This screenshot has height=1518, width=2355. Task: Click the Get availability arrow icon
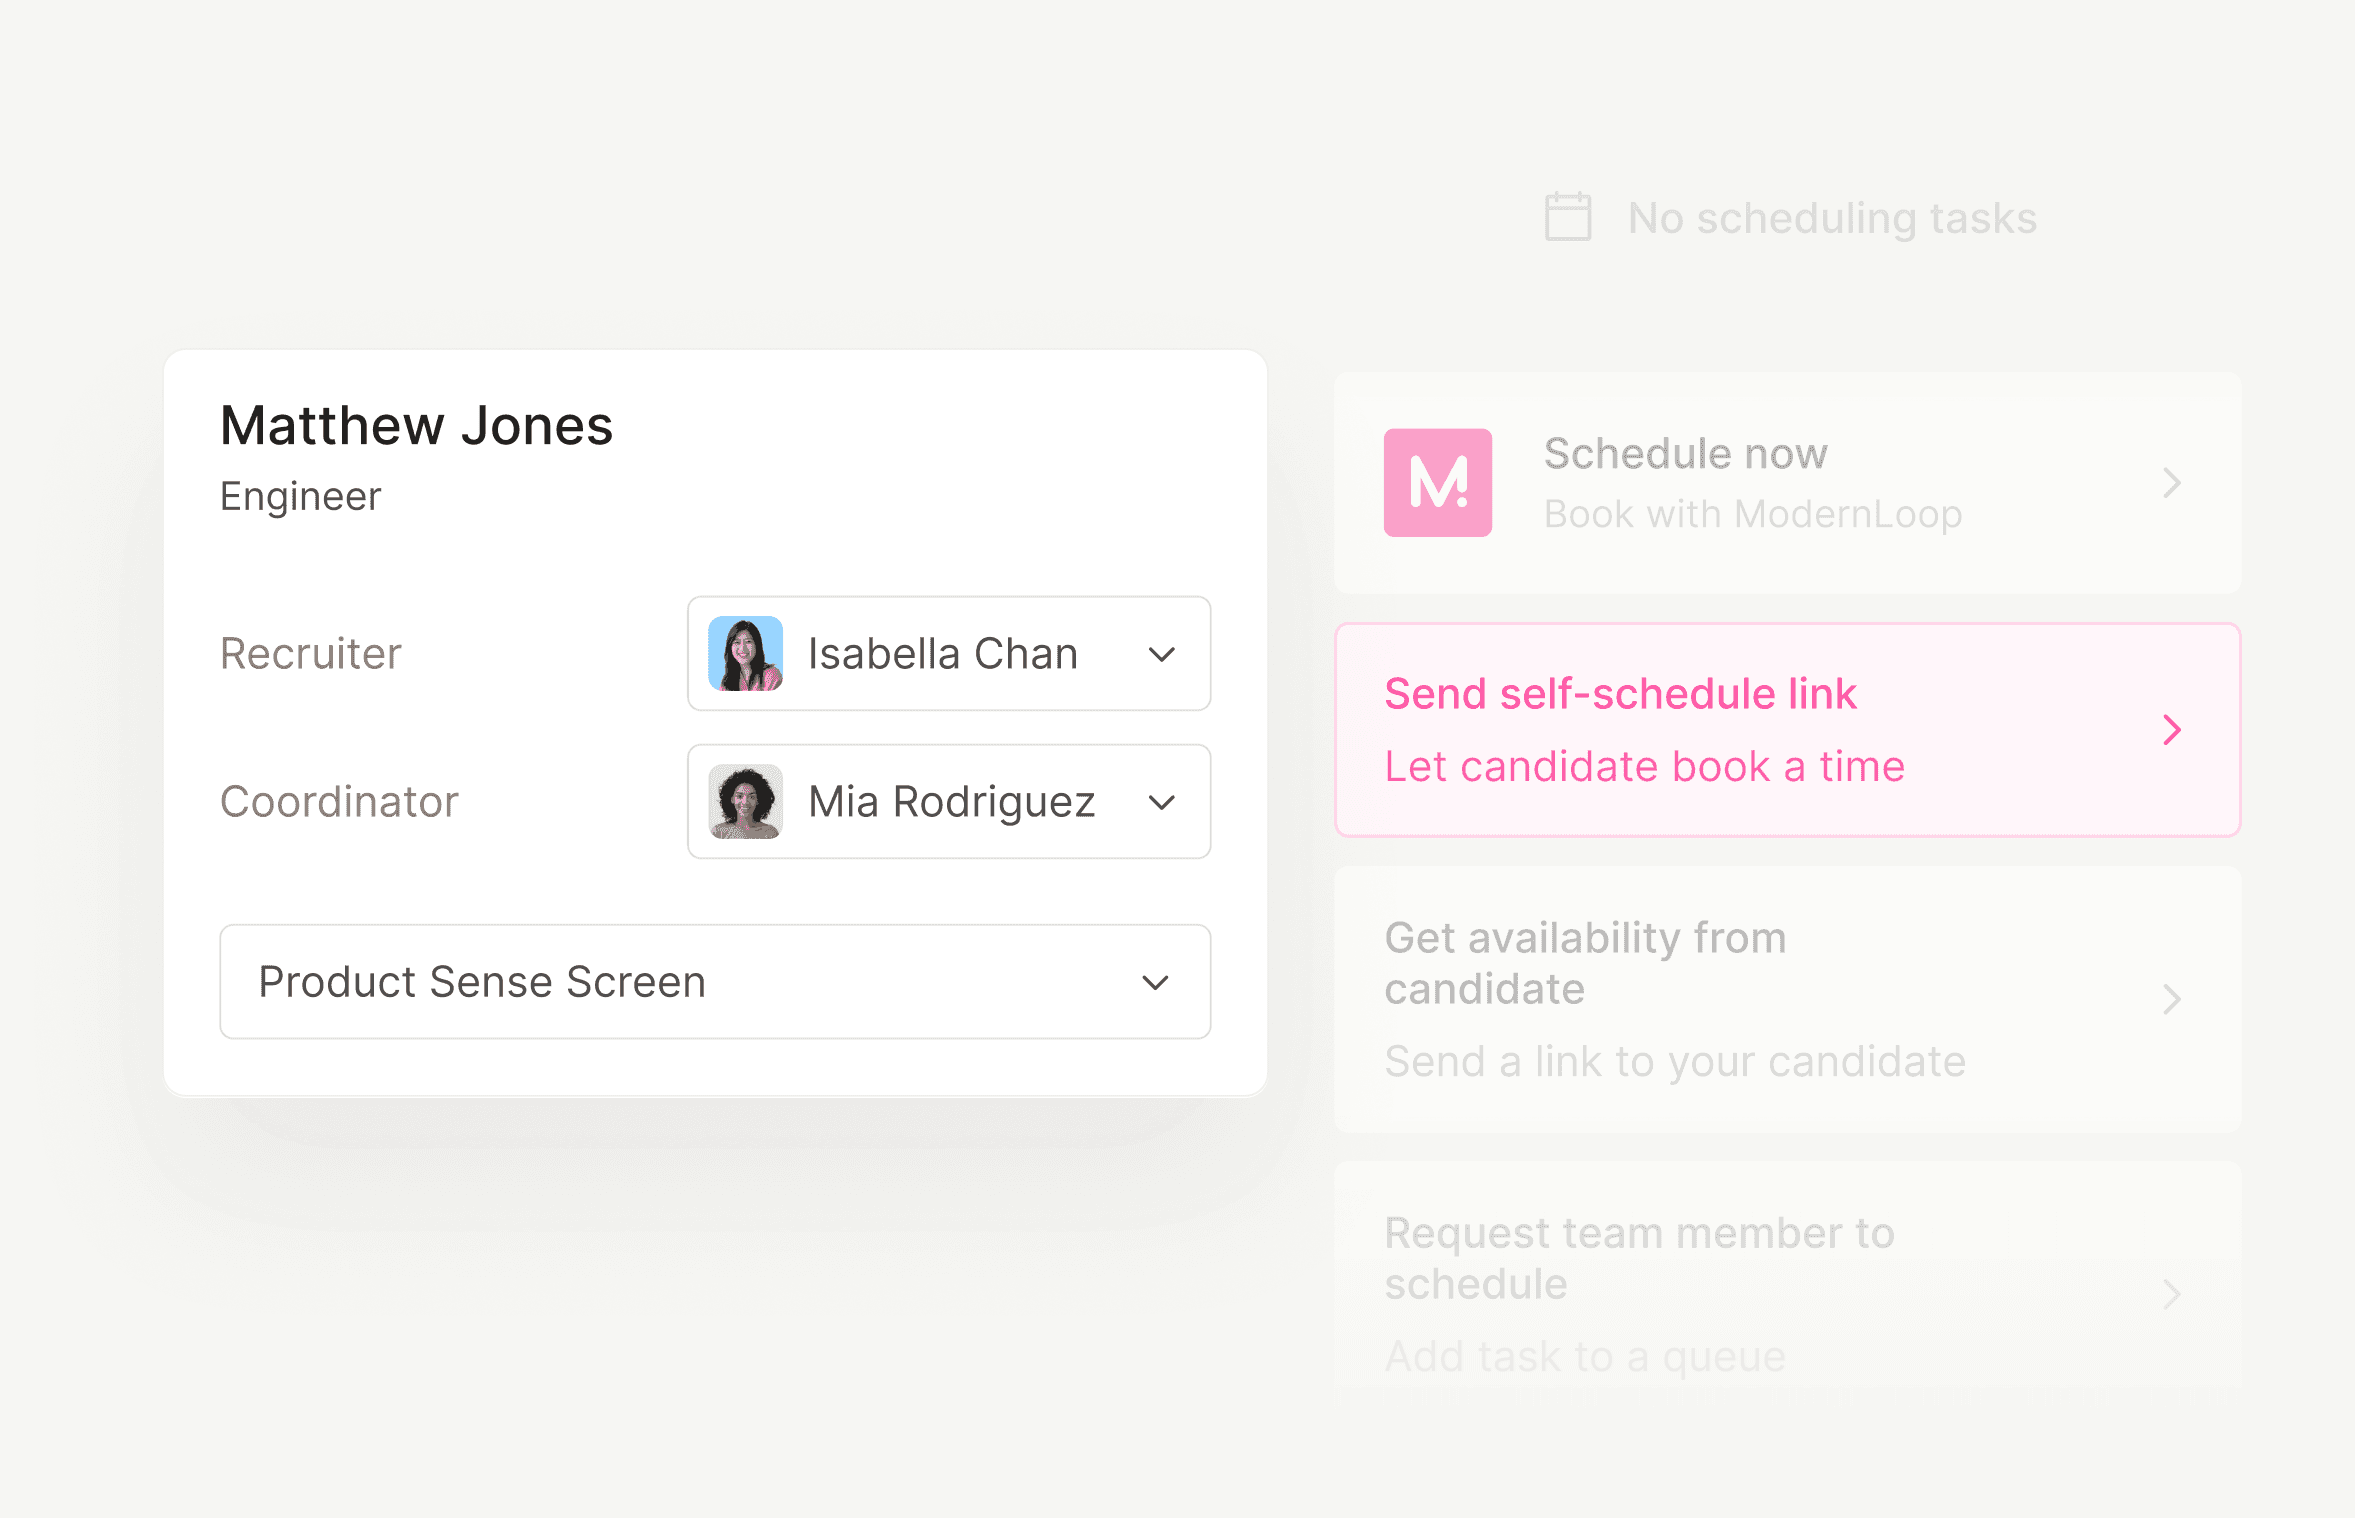coord(2171,999)
